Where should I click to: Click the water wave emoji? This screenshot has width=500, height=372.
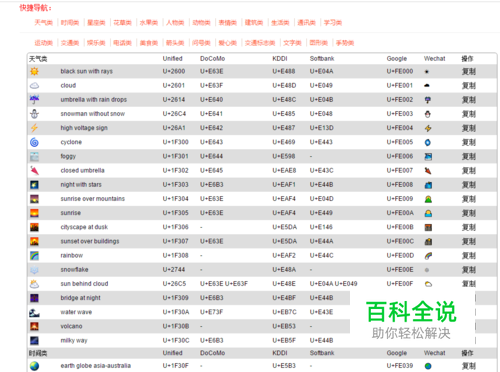point(34,312)
